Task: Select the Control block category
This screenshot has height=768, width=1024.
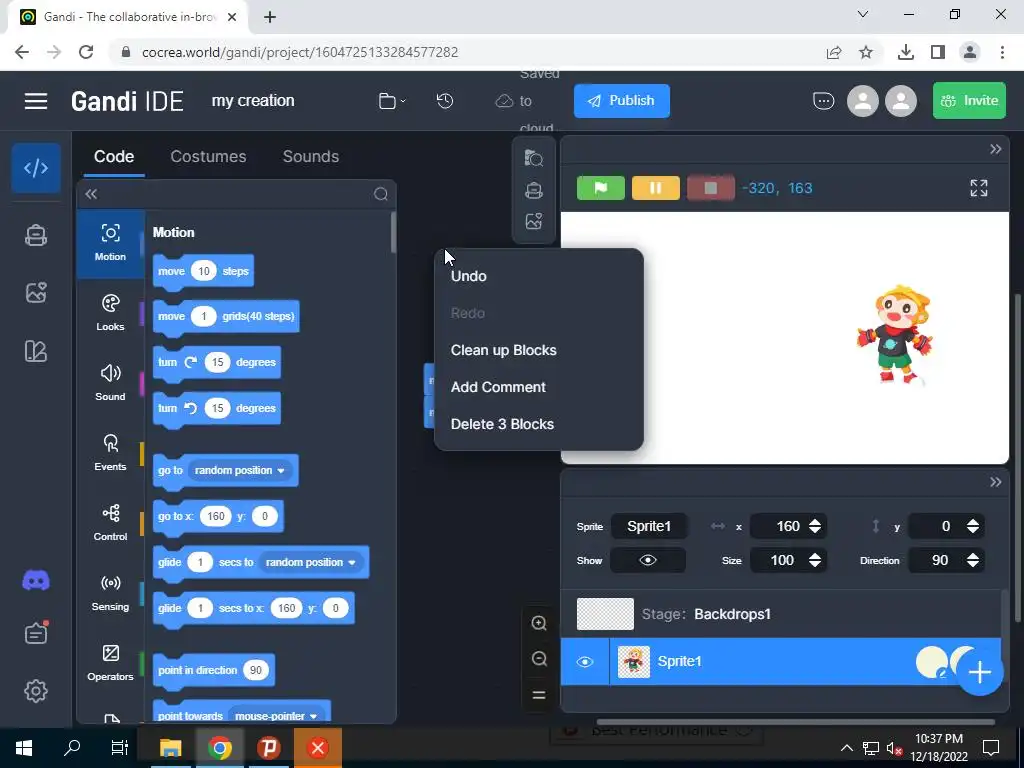Action: [x=110, y=523]
